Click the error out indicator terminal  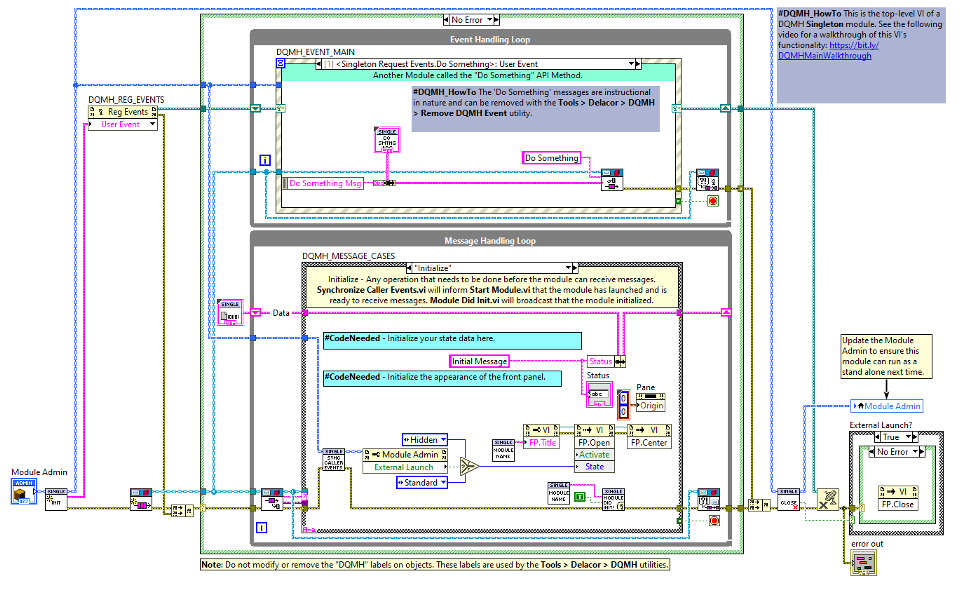pos(864,563)
